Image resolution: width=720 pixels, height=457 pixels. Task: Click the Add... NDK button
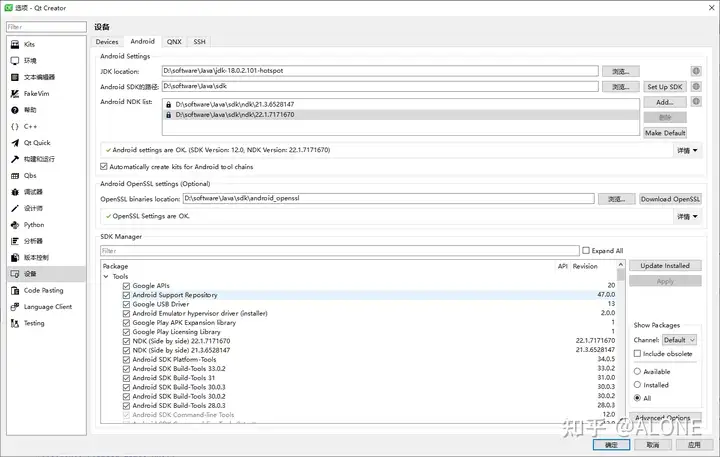(x=665, y=102)
